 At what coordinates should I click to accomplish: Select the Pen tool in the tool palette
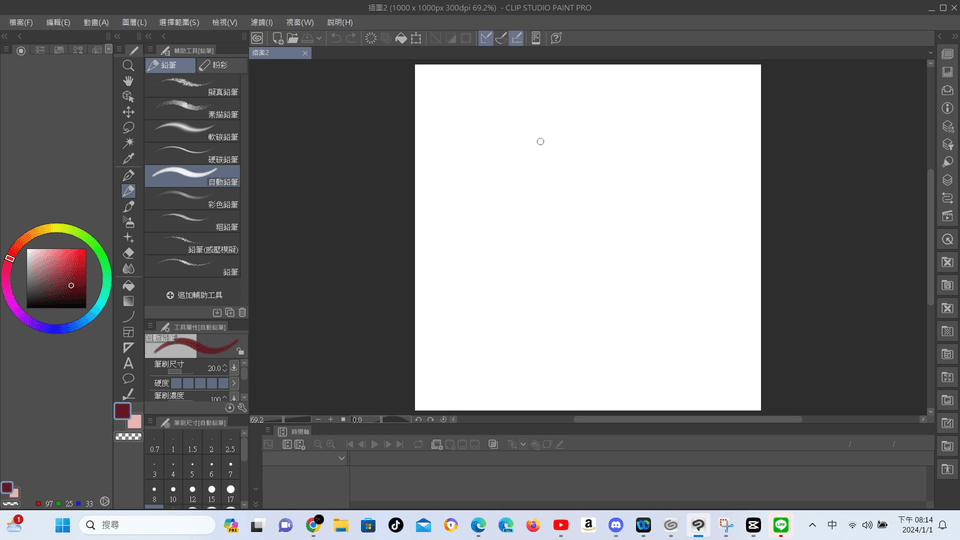click(x=128, y=176)
